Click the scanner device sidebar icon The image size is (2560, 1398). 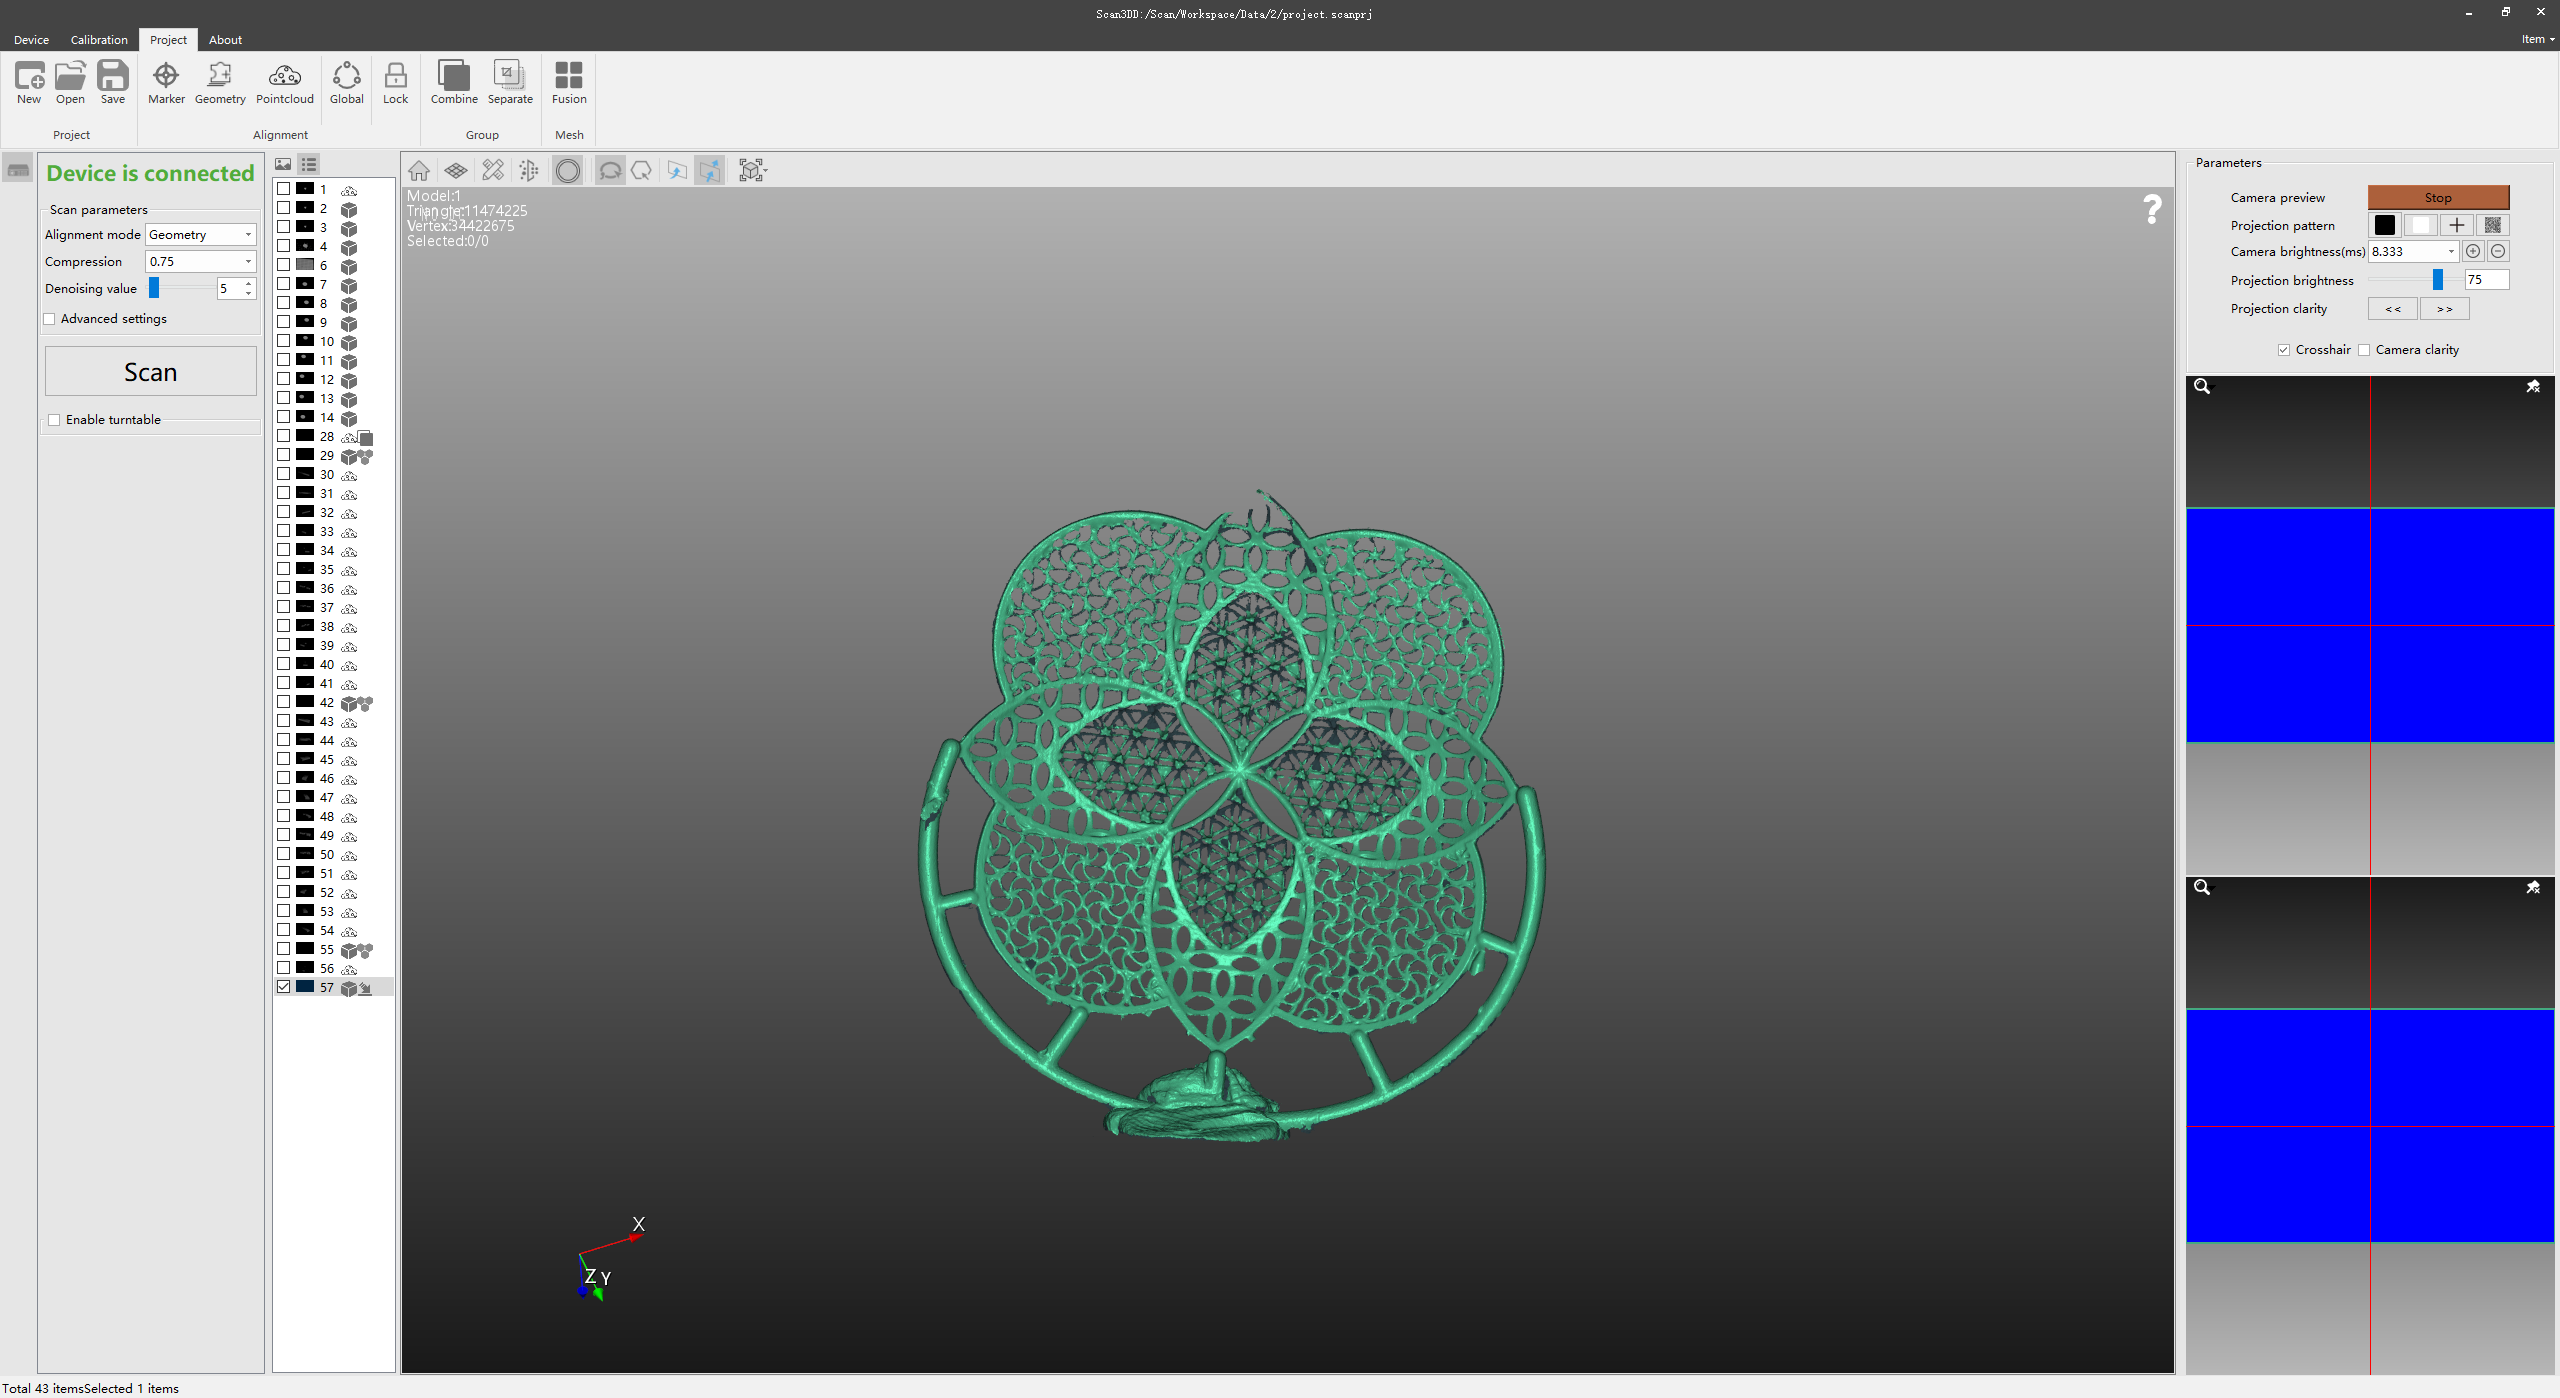click(18, 170)
